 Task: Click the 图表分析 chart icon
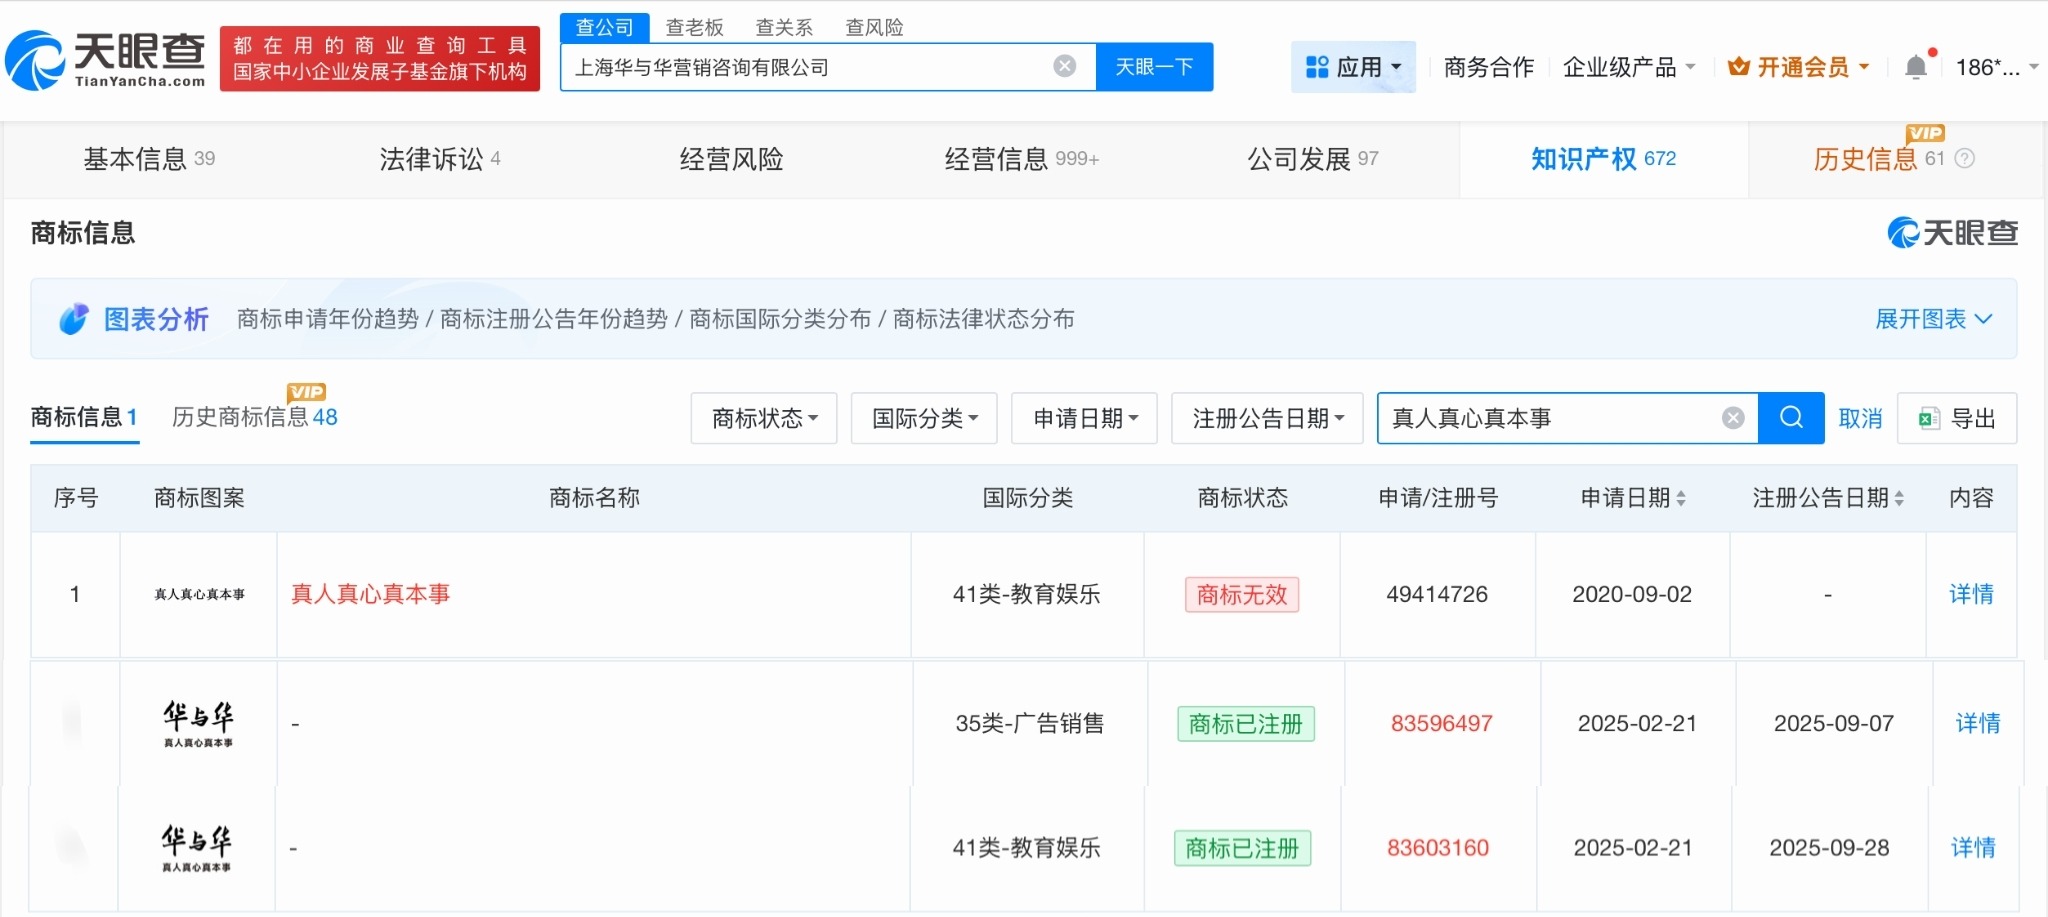click(73, 318)
